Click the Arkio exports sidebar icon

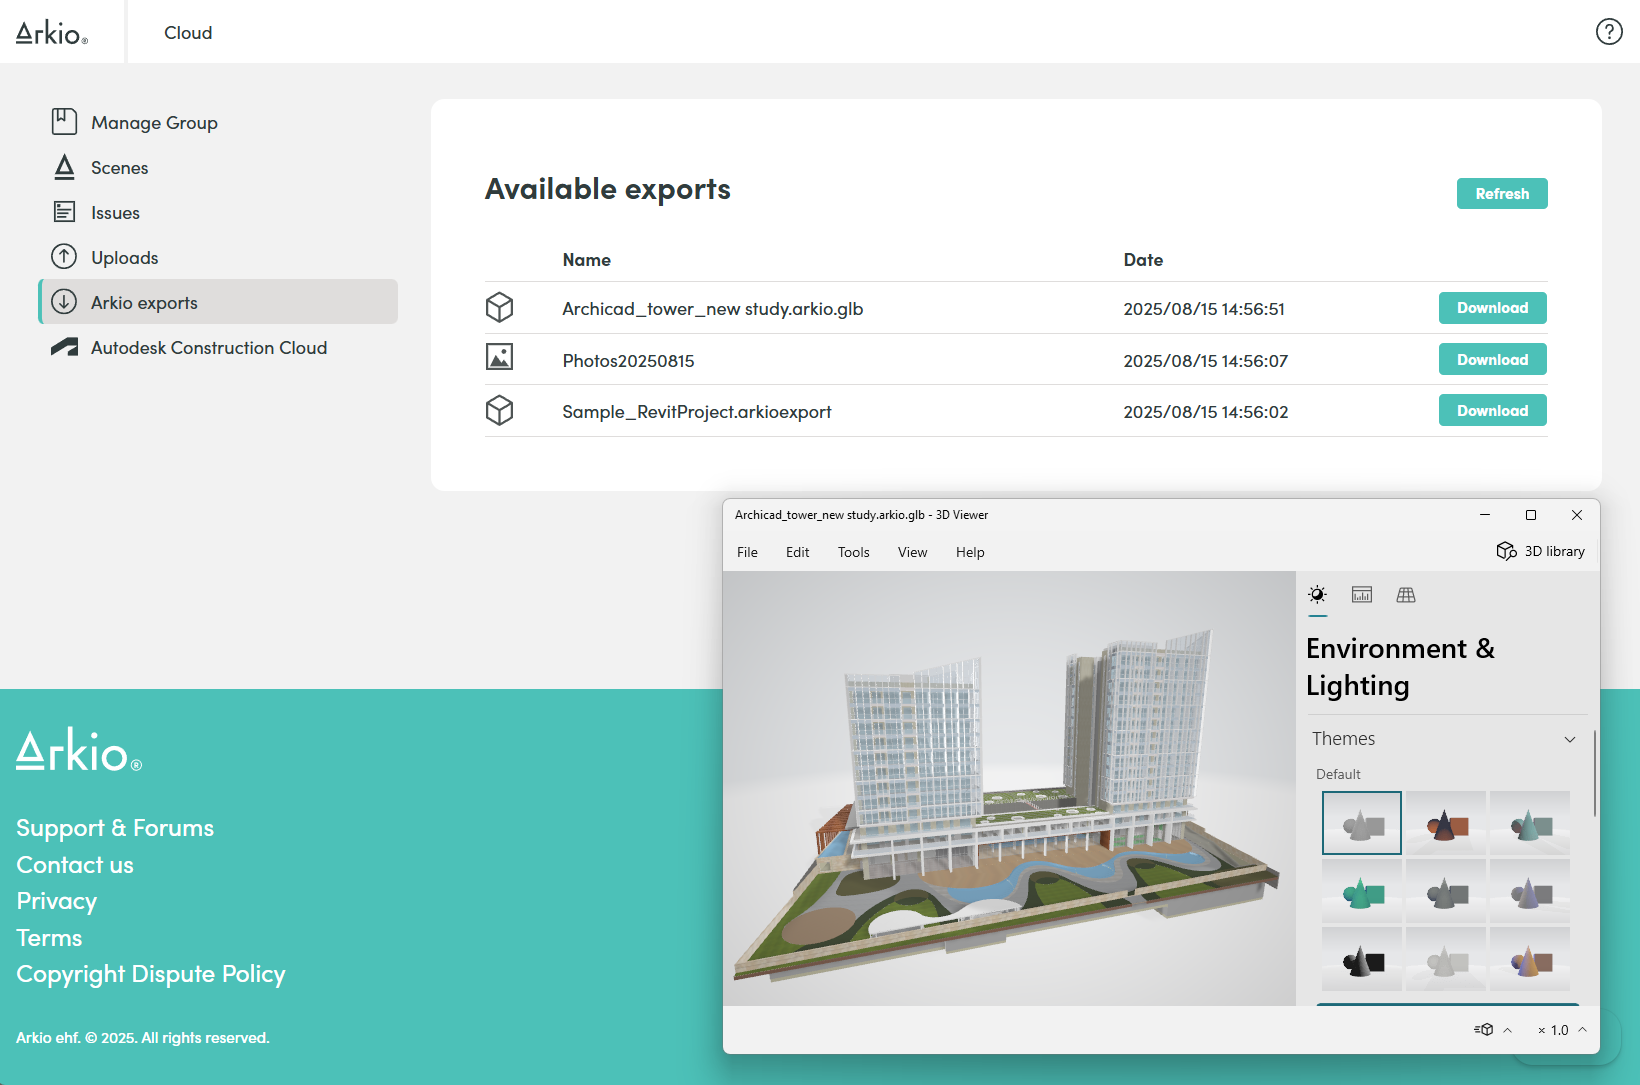tap(63, 301)
